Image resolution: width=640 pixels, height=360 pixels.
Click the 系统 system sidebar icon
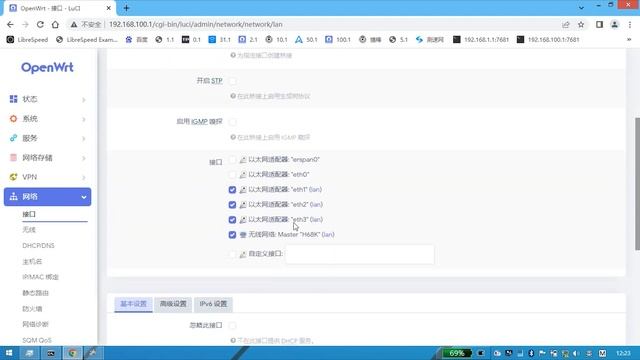pyautogui.click(x=13, y=118)
